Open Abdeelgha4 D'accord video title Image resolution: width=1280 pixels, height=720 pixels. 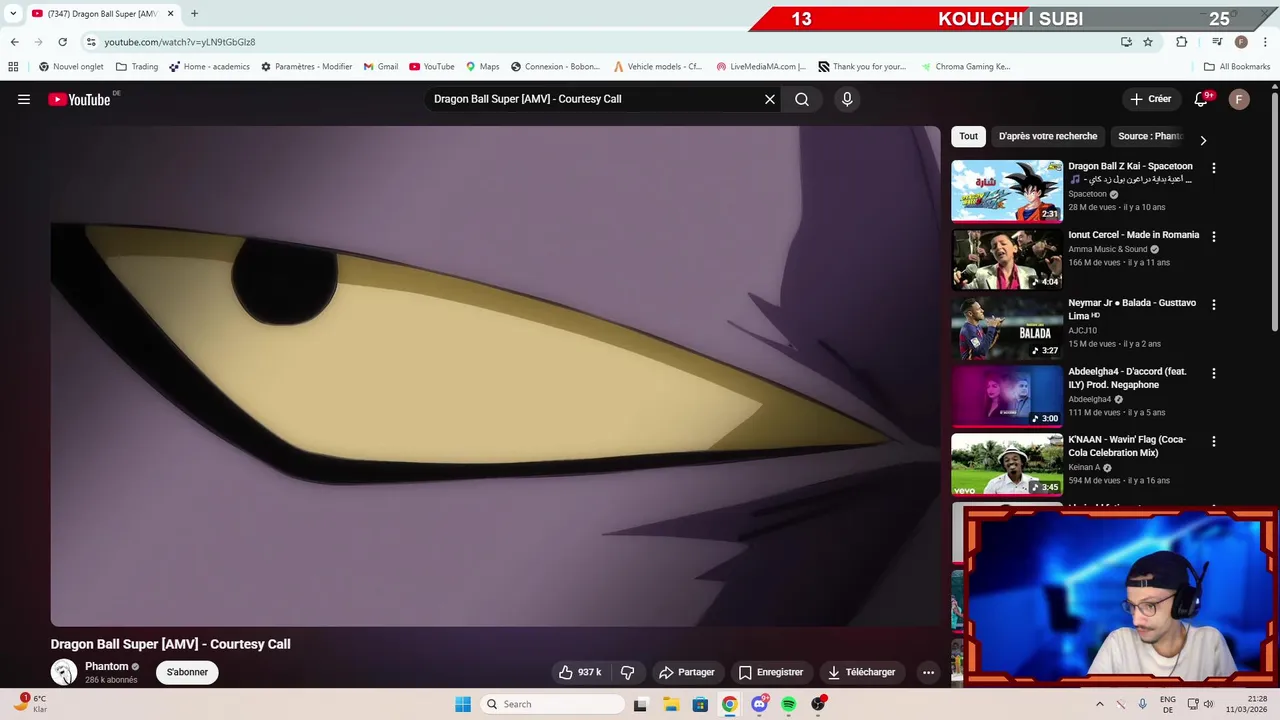click(1127, 378)
